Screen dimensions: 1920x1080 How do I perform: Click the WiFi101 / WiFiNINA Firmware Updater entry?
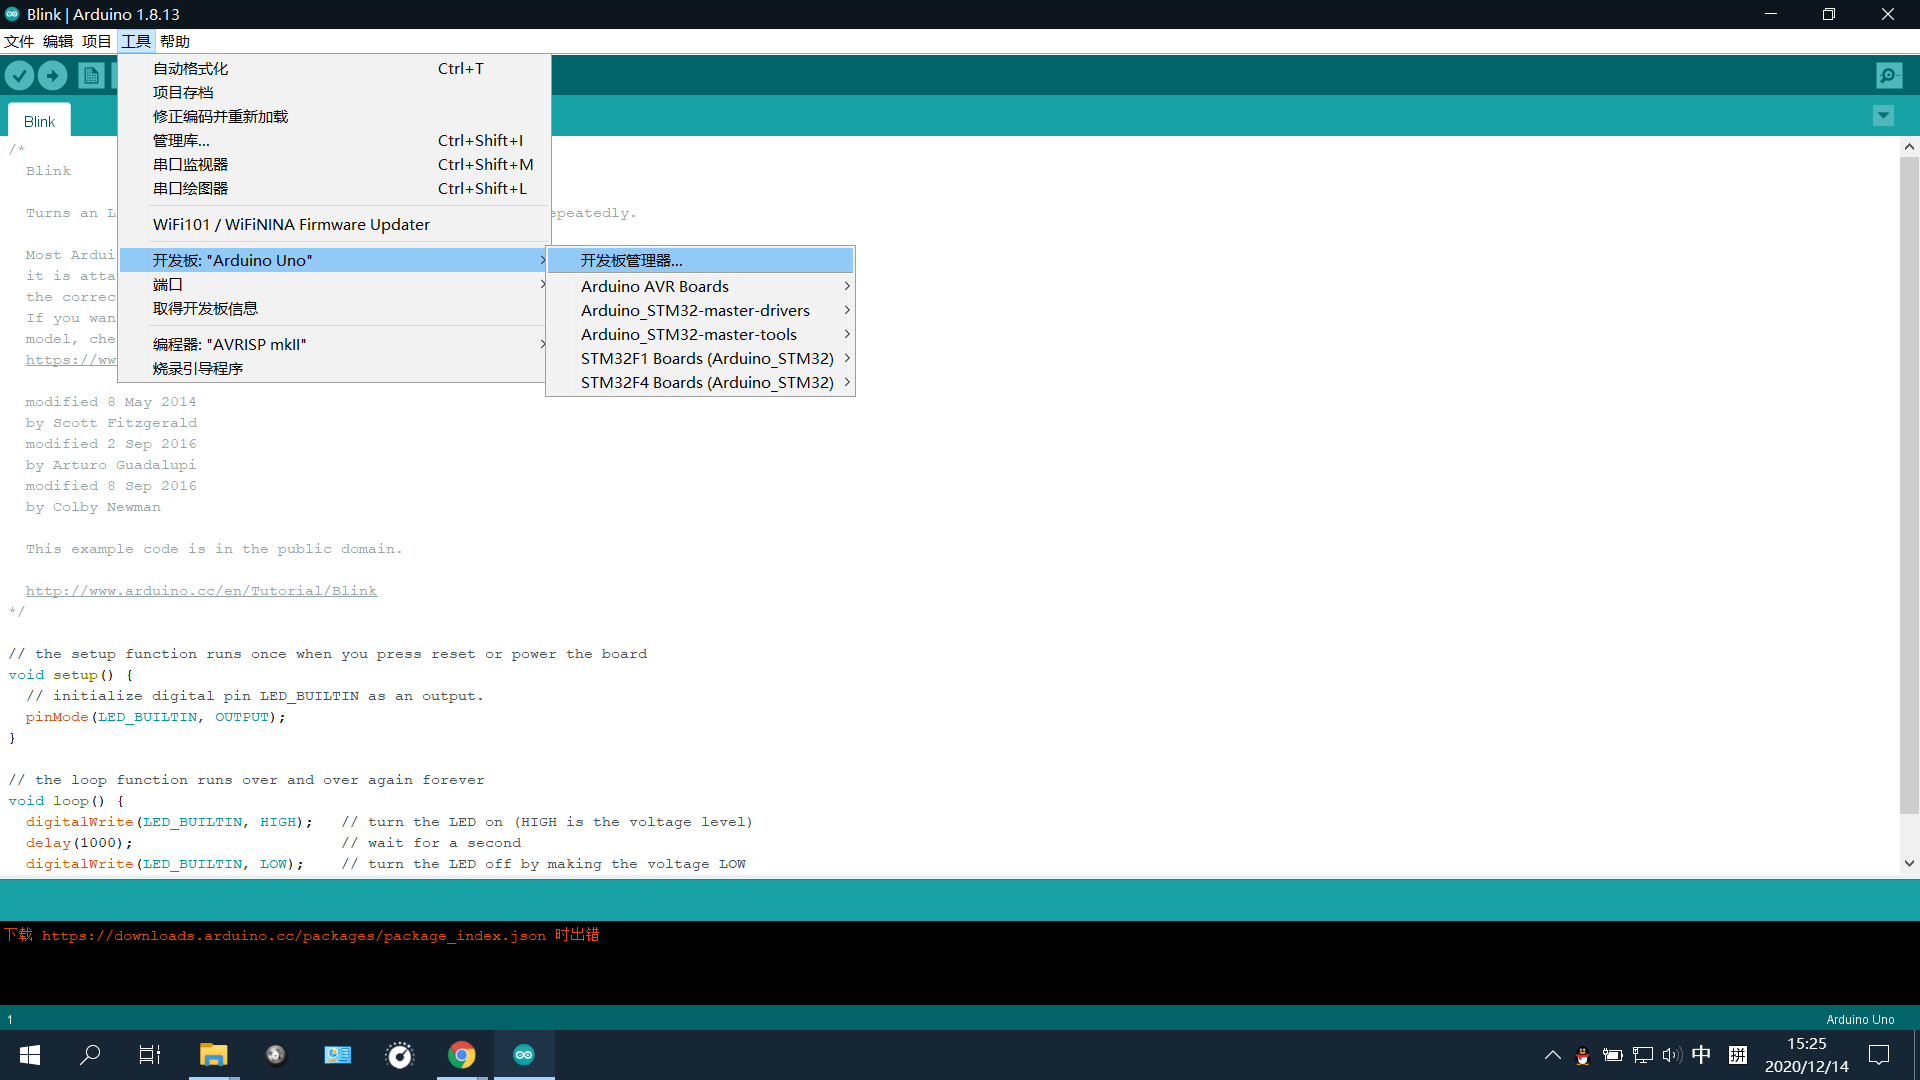(290, 224)
